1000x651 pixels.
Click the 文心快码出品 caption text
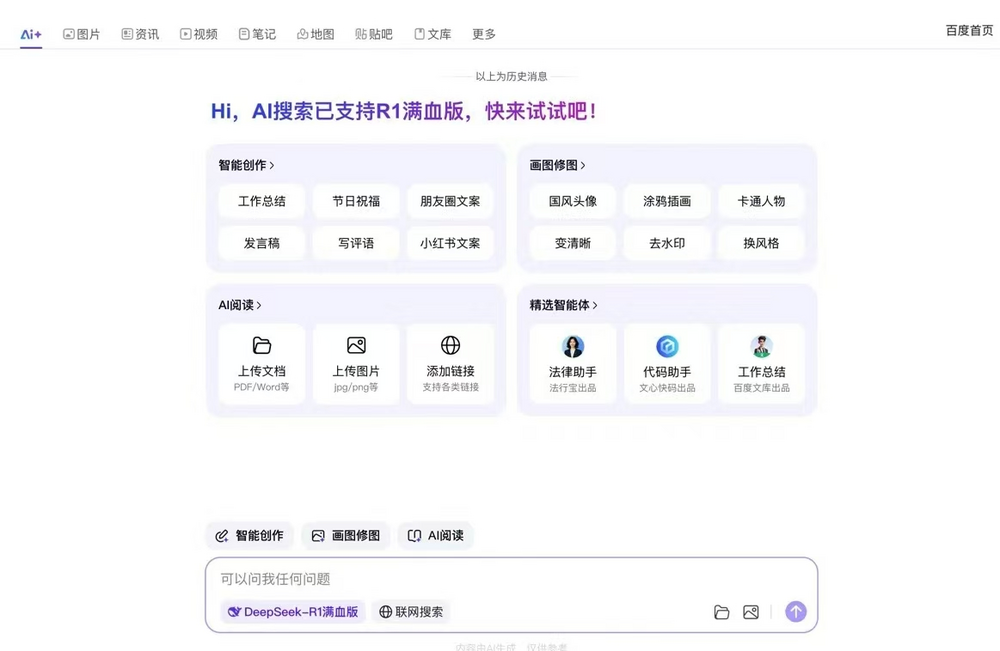(667, 388)
